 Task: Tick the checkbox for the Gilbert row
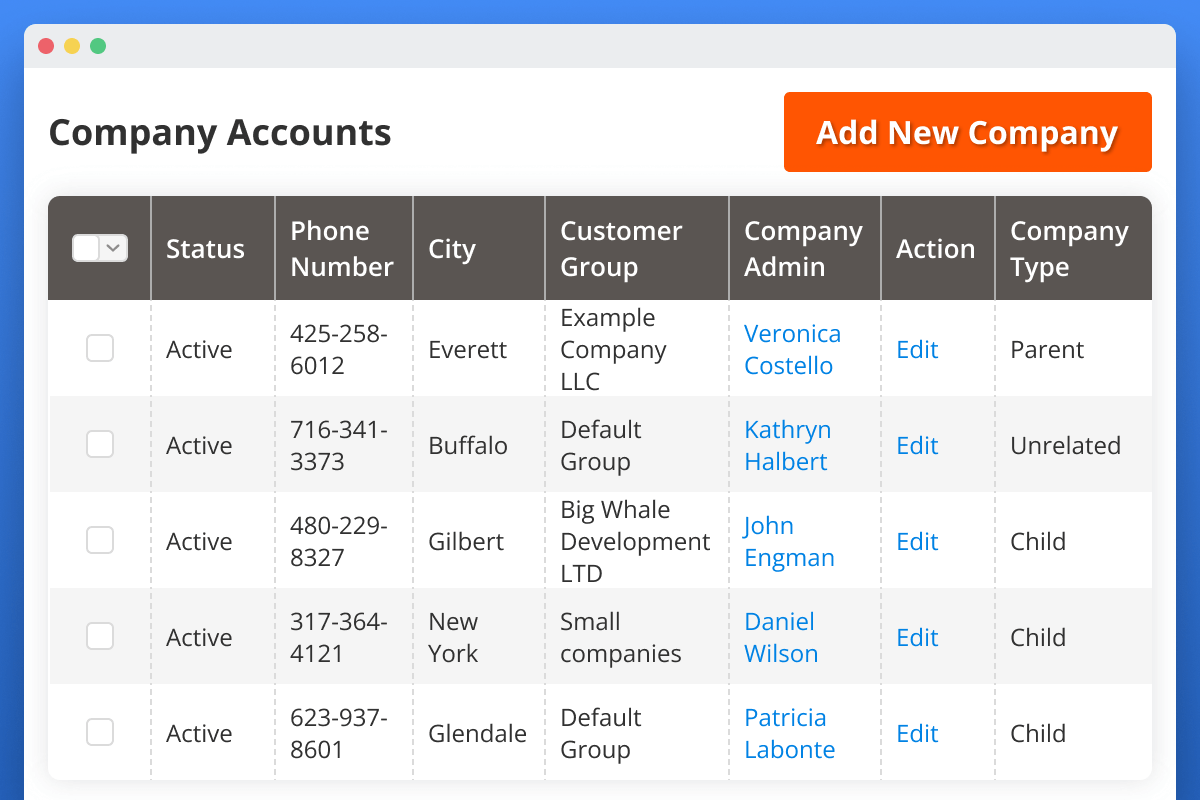point(100,541)
